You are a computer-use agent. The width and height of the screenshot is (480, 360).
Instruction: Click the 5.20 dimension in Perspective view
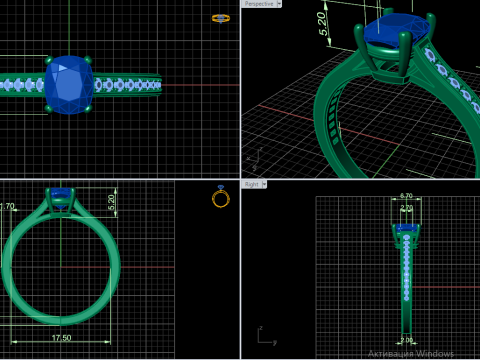tap(322, 24)
